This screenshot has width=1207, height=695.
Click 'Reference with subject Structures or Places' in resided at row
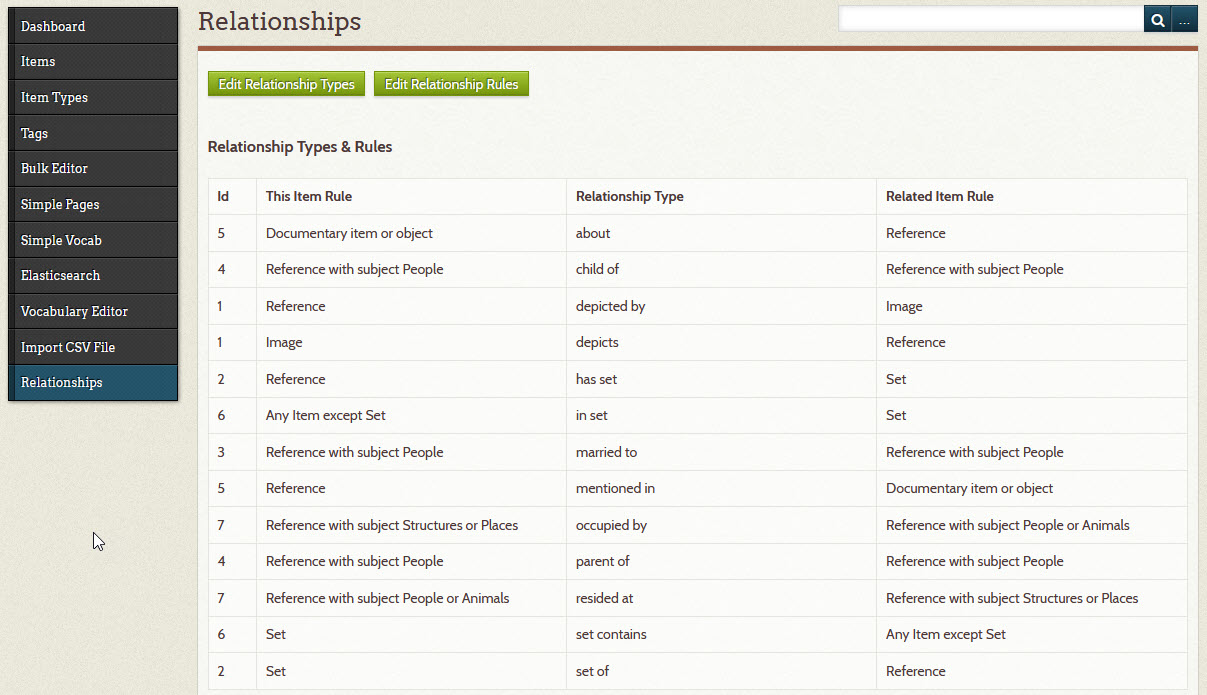click(1012, 598)
